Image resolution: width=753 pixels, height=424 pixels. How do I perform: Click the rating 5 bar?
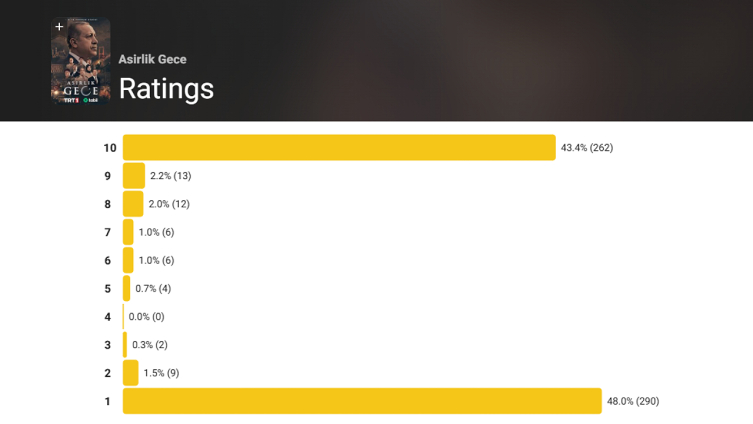[126, 289]
